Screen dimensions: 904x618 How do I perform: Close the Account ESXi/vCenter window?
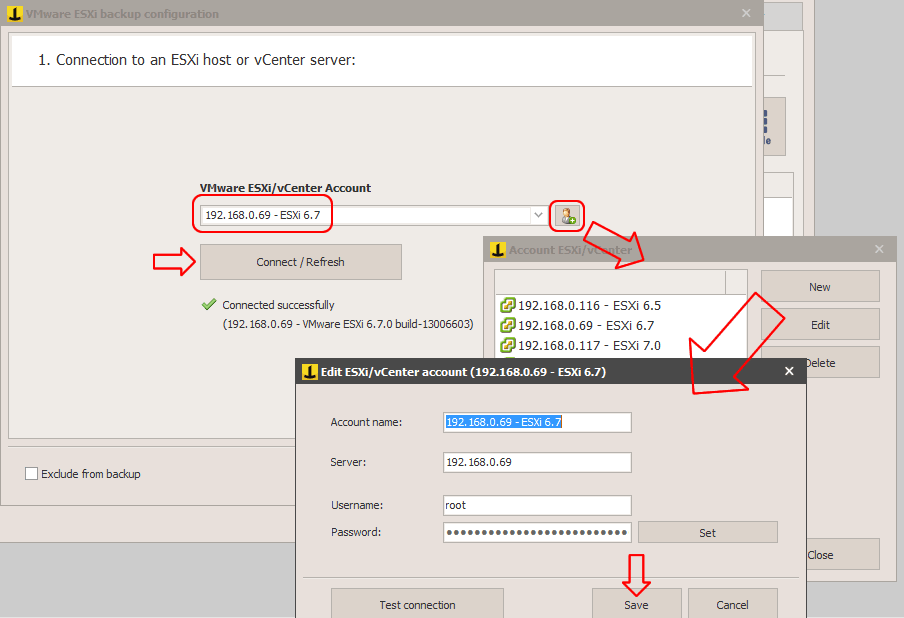(x=879, y=249)
